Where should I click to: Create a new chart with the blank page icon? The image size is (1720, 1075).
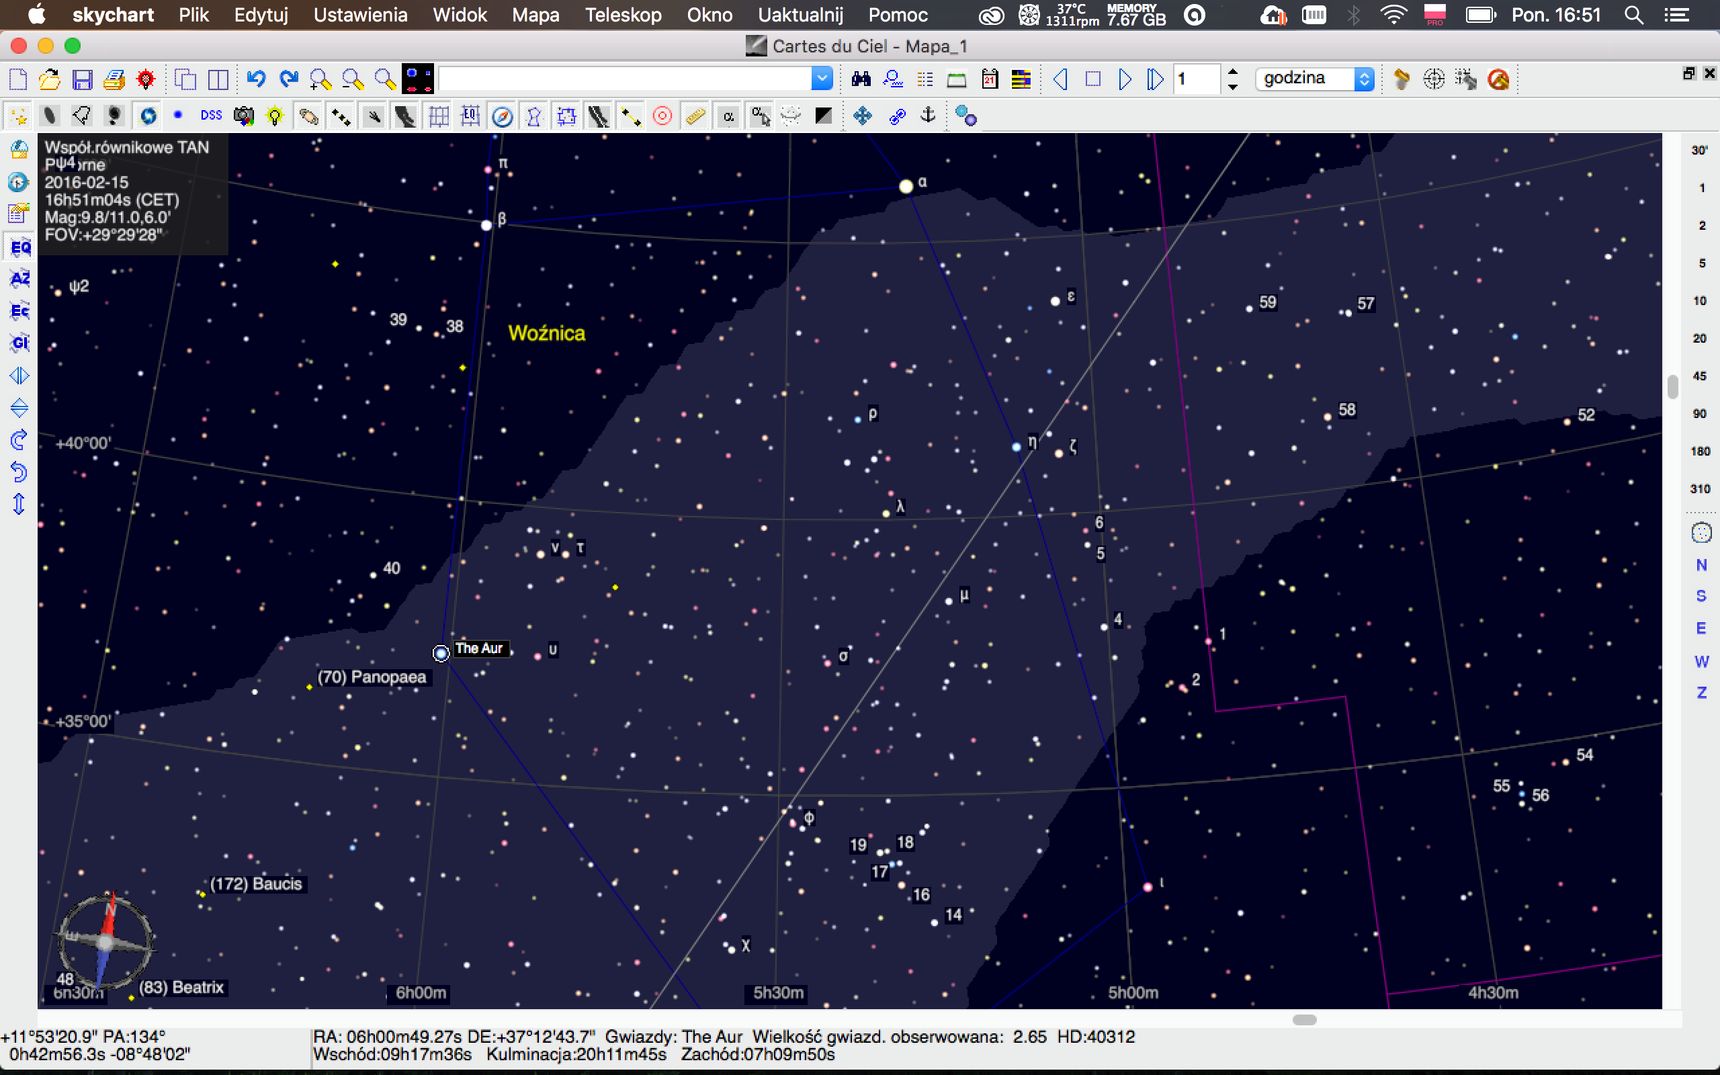[18, 79]
